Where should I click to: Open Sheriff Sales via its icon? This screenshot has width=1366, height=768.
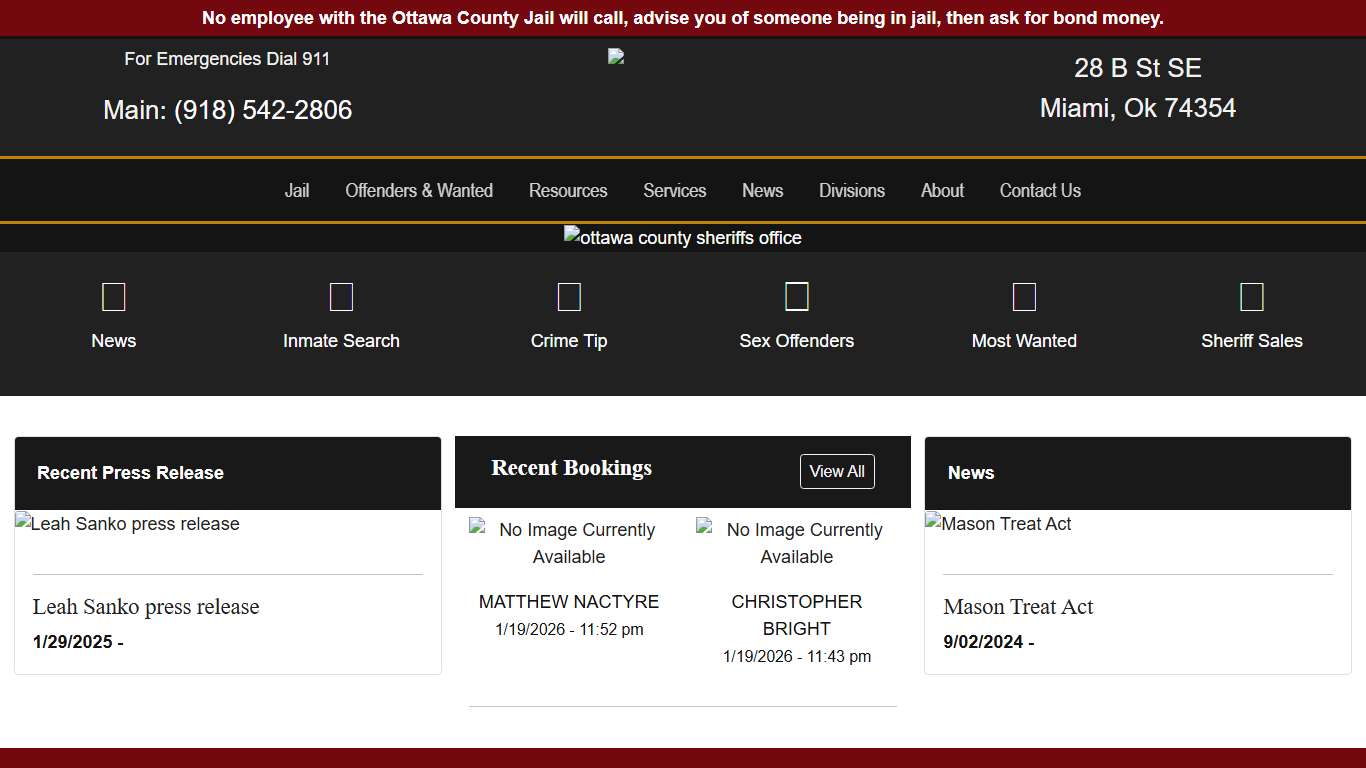pyautogui.click(x=1252, y=296)
